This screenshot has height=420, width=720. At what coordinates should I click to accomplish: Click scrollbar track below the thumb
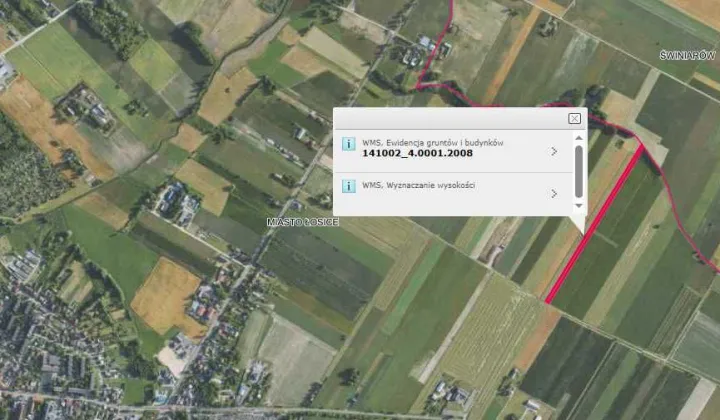coord(579,200)
